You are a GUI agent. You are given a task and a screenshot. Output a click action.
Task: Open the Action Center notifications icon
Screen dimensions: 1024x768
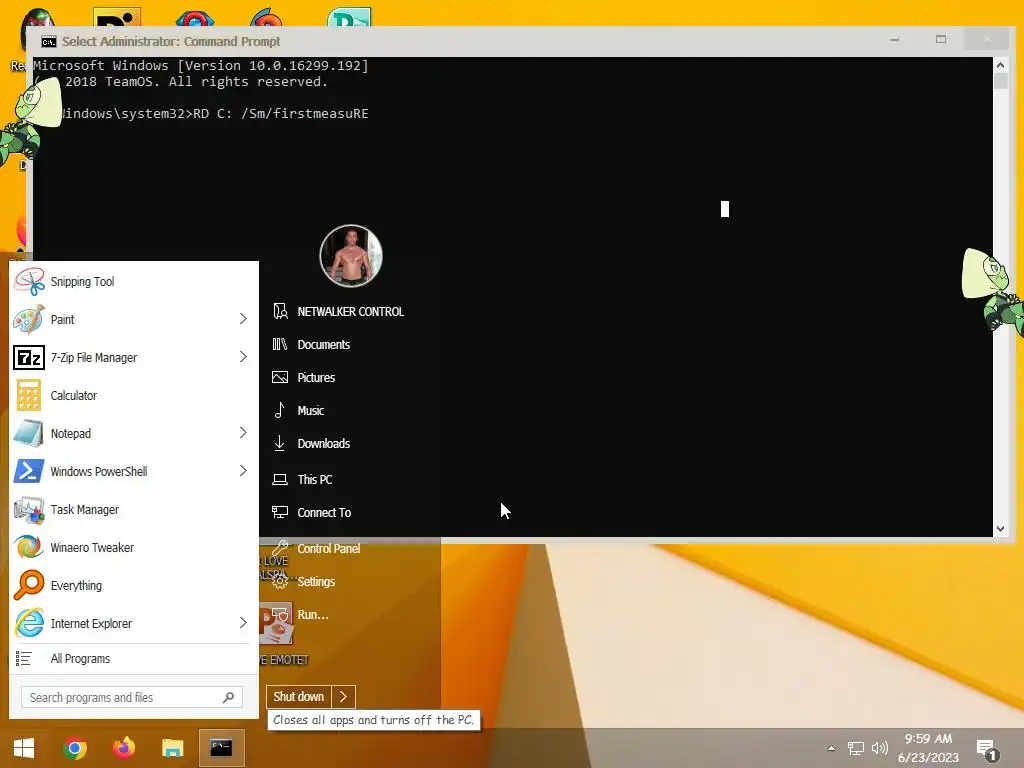[987, 748]
